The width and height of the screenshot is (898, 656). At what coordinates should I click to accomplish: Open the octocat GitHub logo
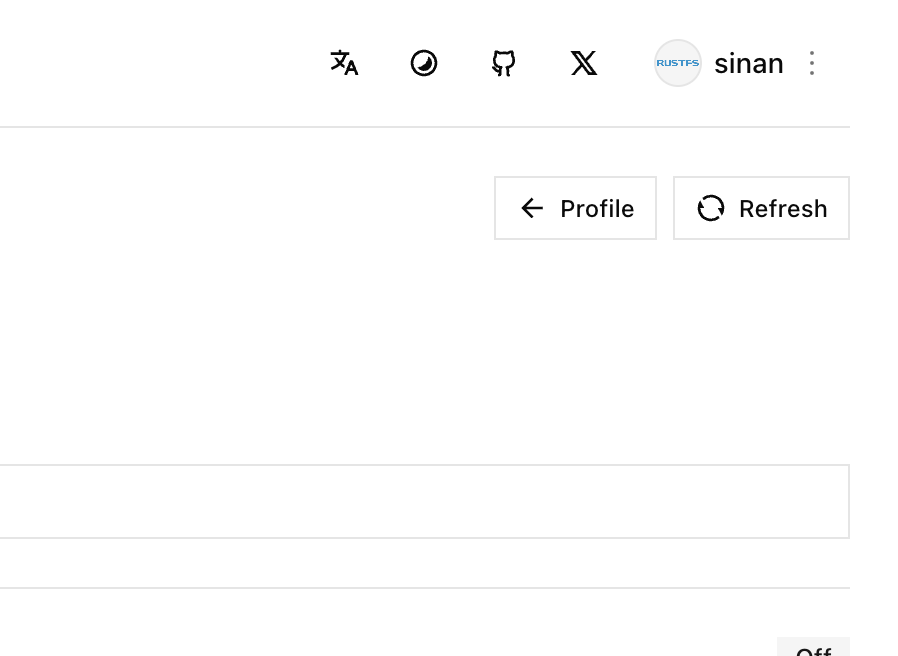click(x=504, y=63)
